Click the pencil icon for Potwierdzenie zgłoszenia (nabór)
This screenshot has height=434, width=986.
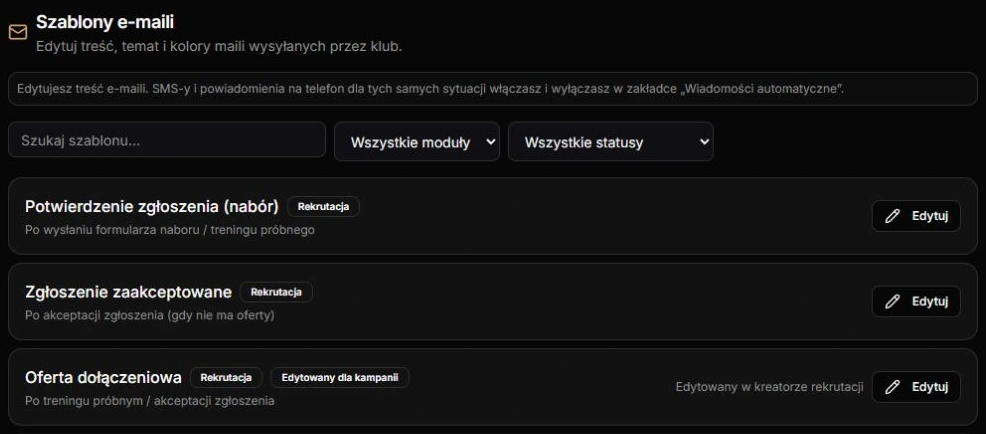(x=892, y=216)
